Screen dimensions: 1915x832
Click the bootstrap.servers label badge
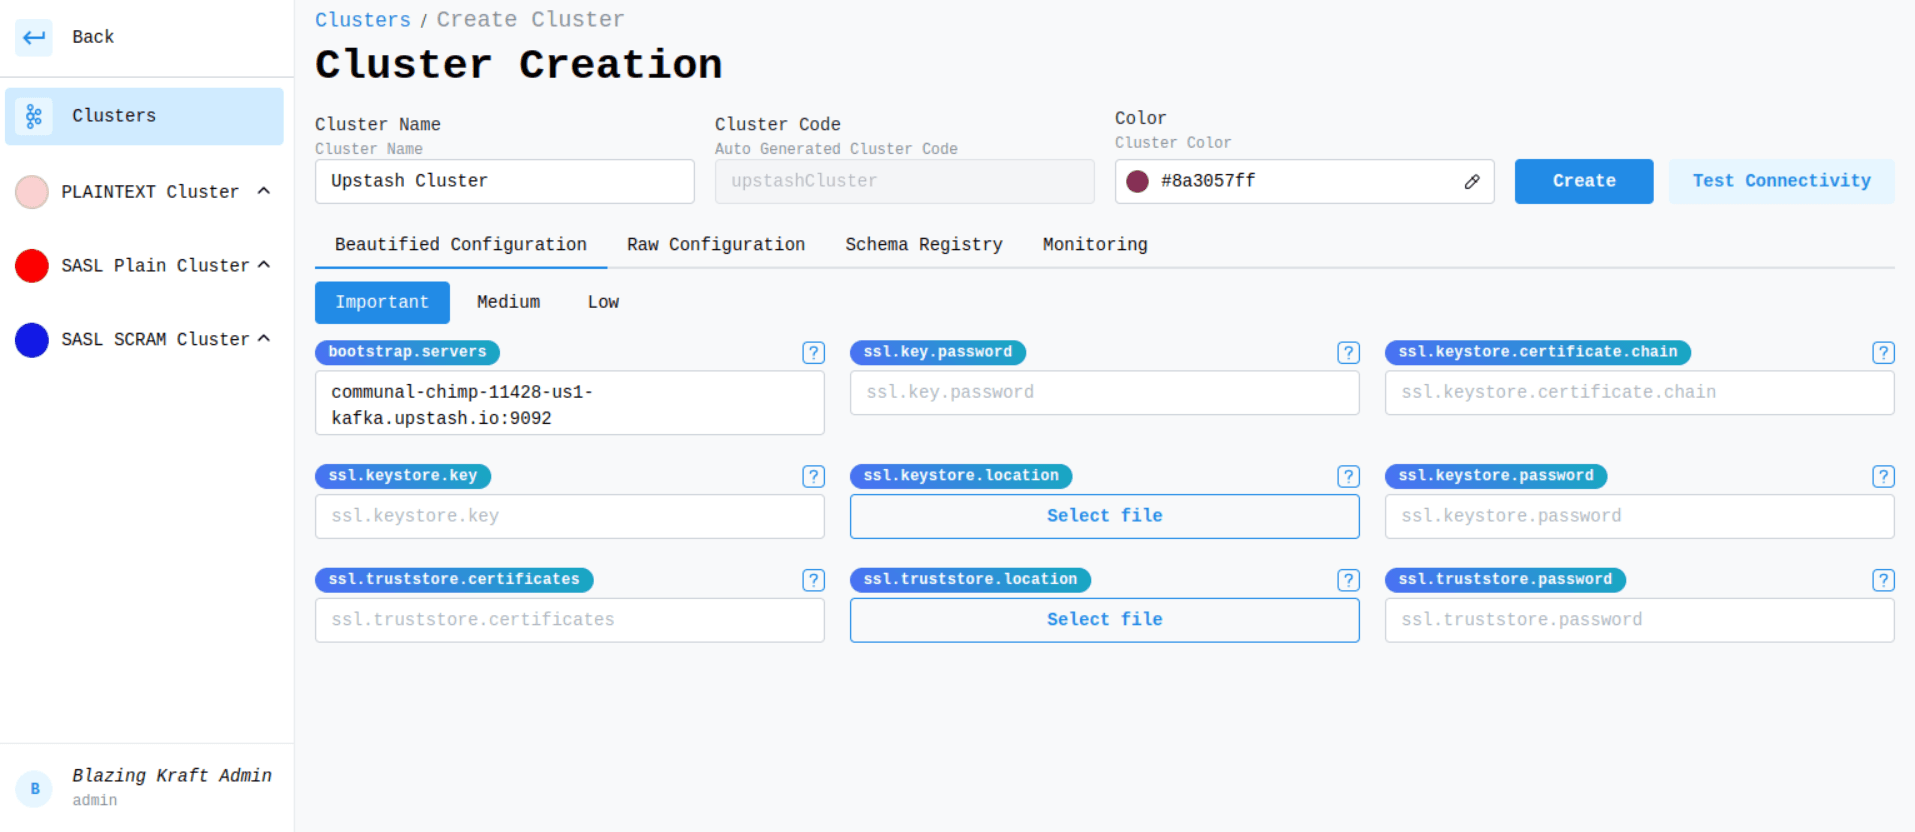pyautogui.click(x=407, y=352)
